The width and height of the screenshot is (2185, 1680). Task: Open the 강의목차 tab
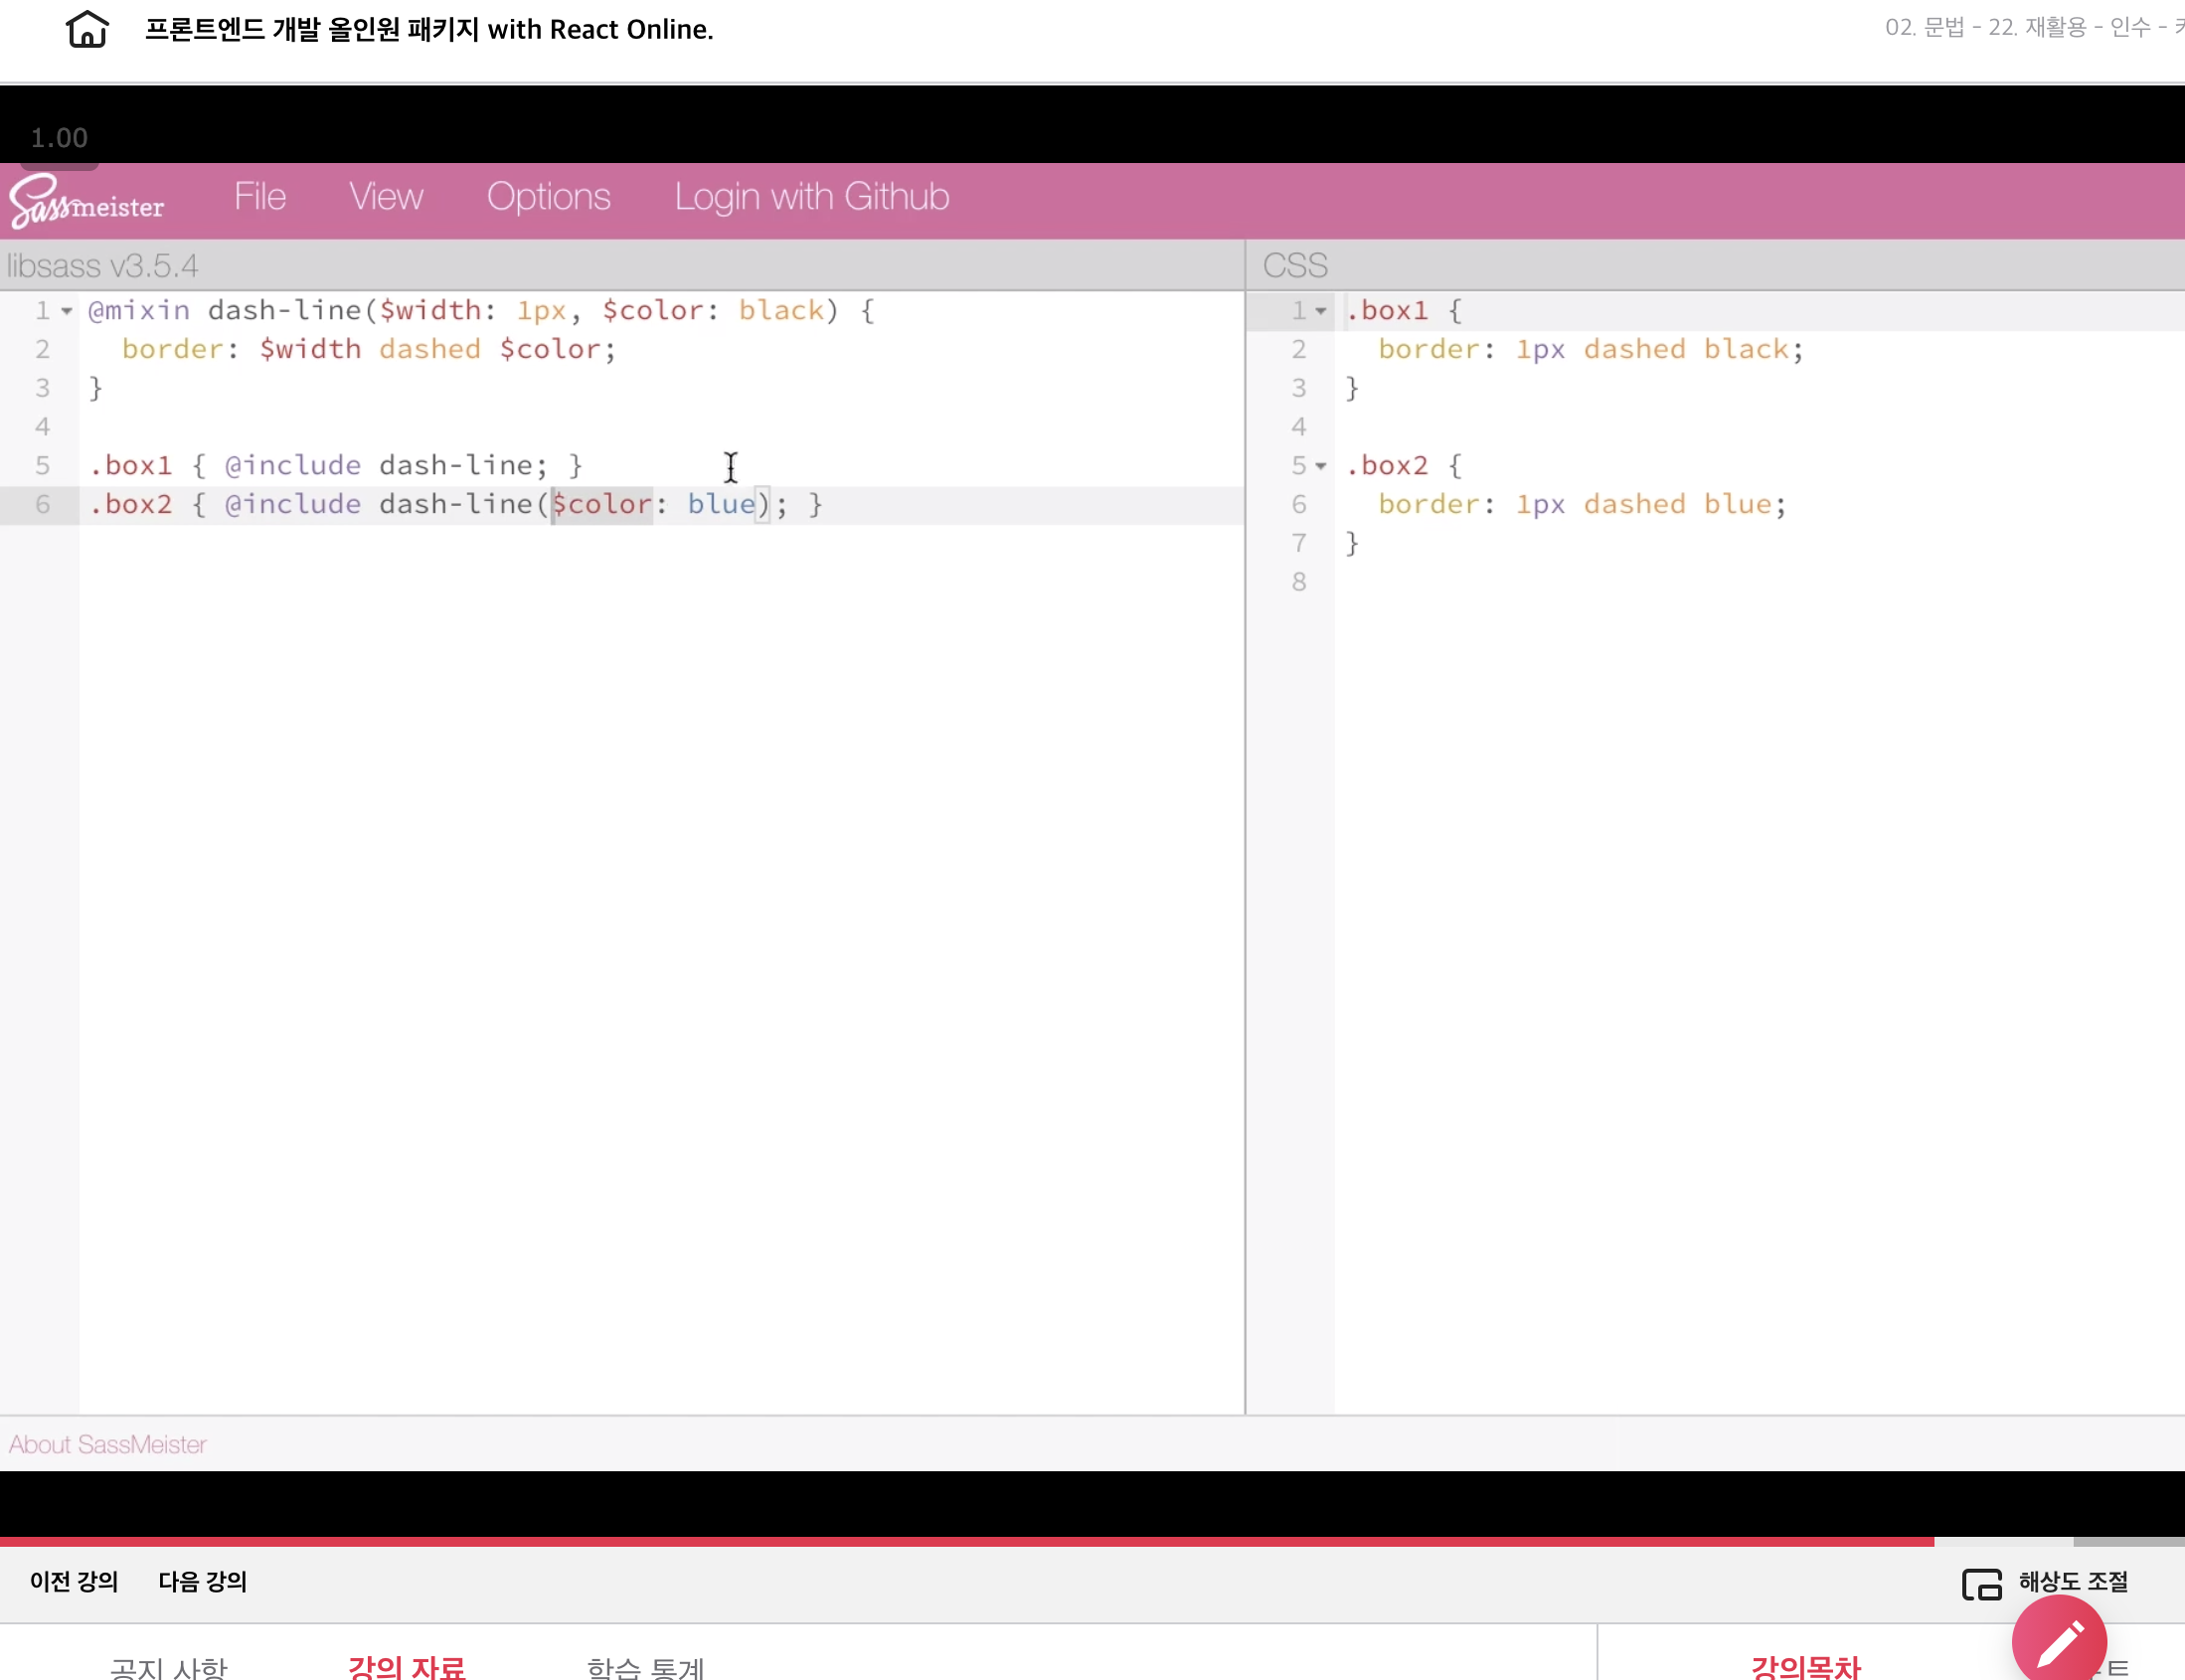[1805, 1666]
